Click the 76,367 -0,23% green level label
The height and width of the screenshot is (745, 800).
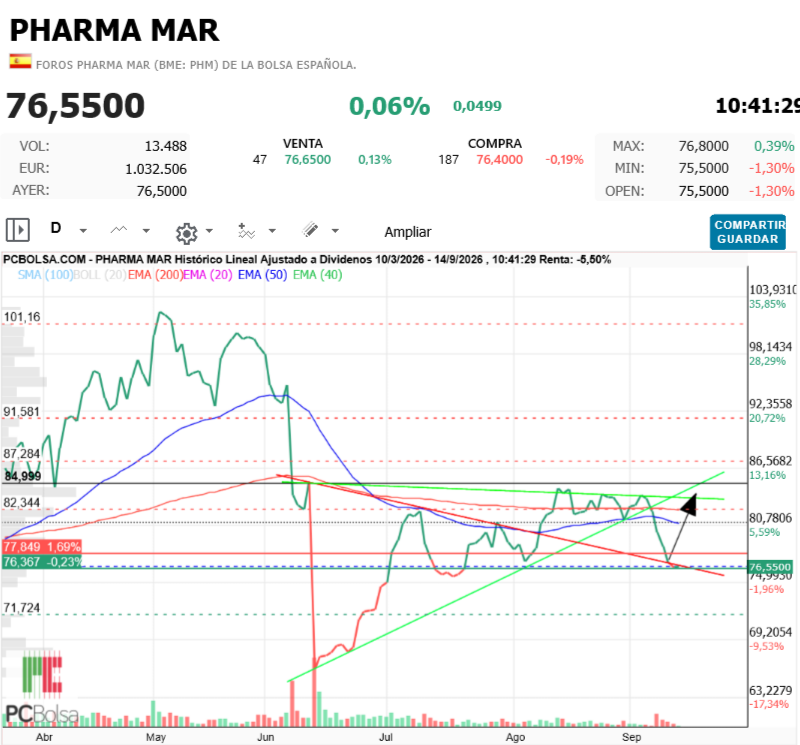42,562
